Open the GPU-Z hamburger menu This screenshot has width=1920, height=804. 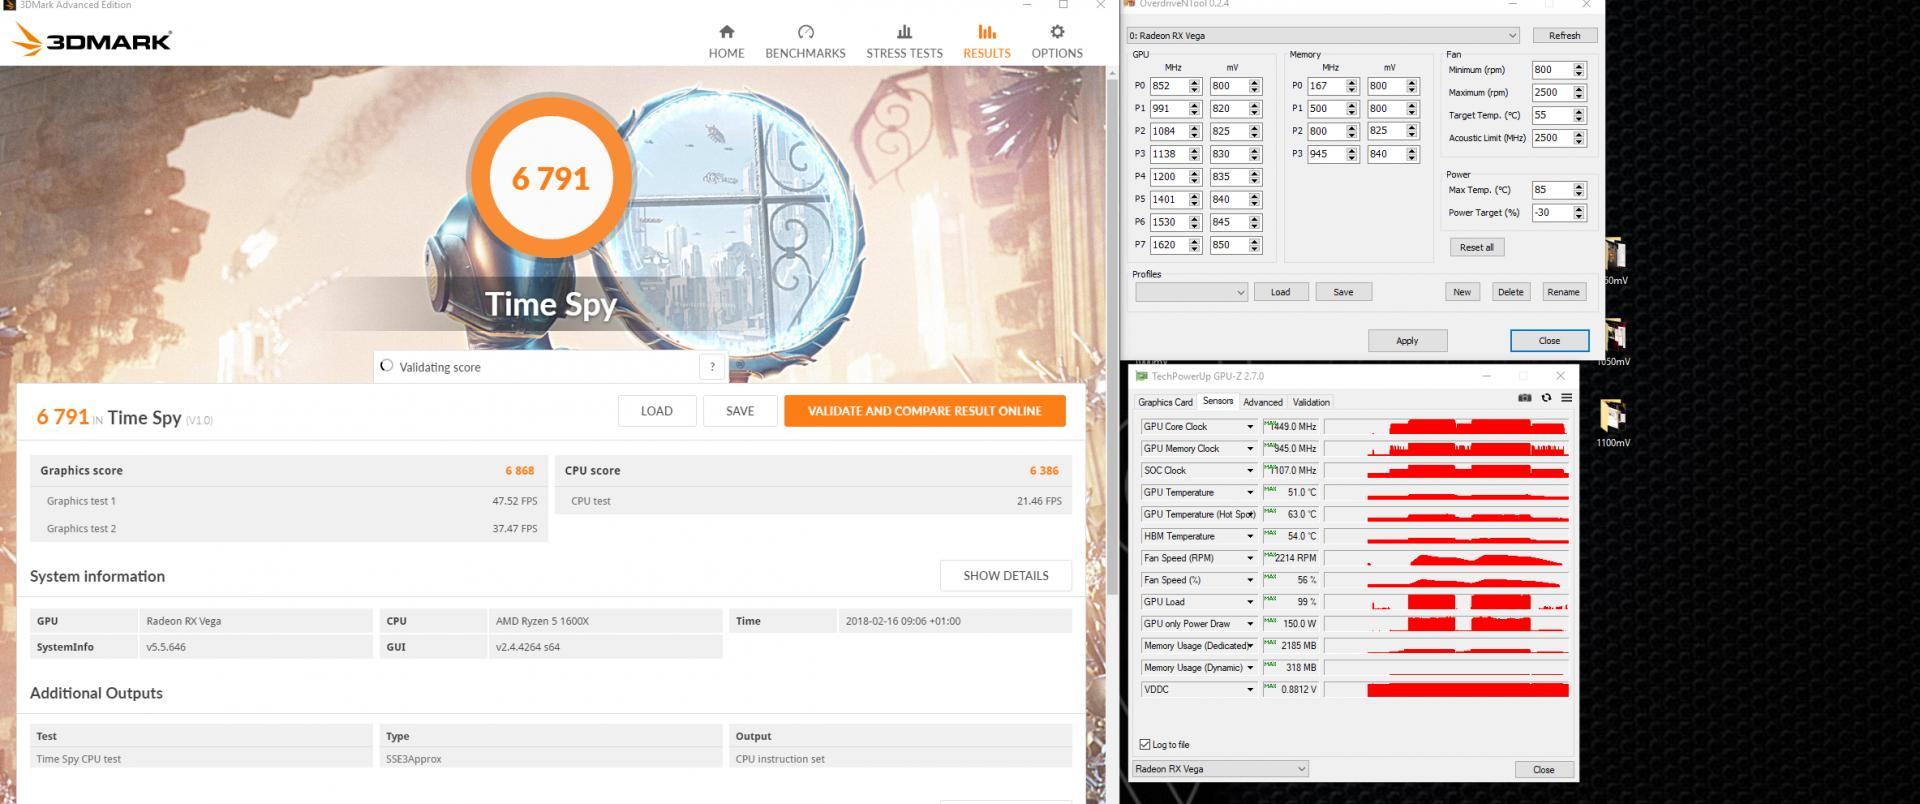[1566, 398]
